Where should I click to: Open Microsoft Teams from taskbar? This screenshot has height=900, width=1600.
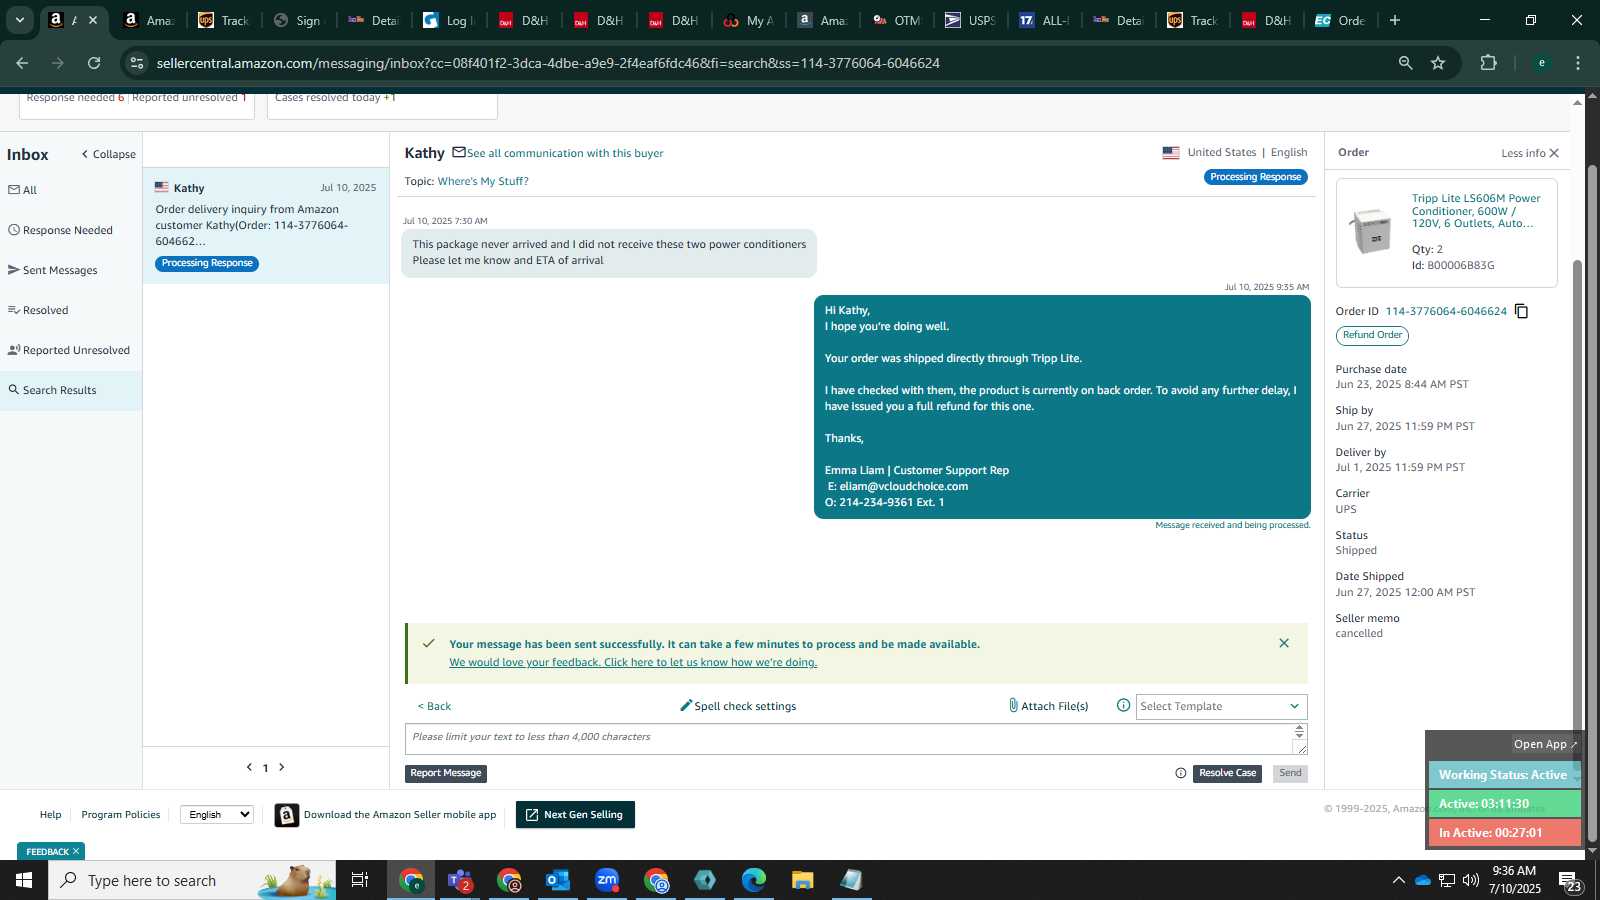point(460,880)
